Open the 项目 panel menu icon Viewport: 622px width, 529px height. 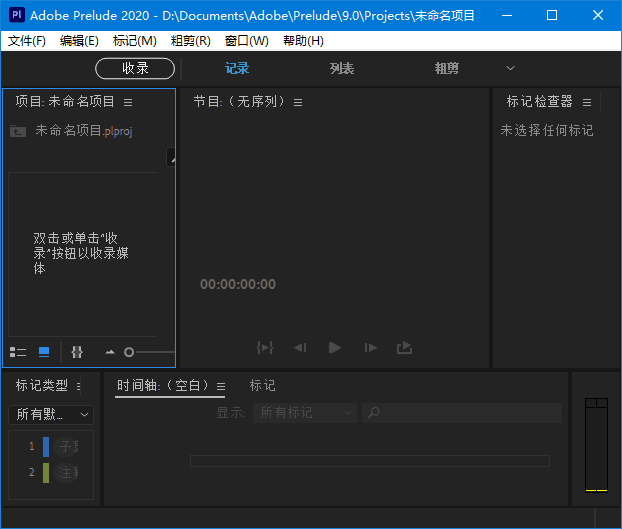128,102
